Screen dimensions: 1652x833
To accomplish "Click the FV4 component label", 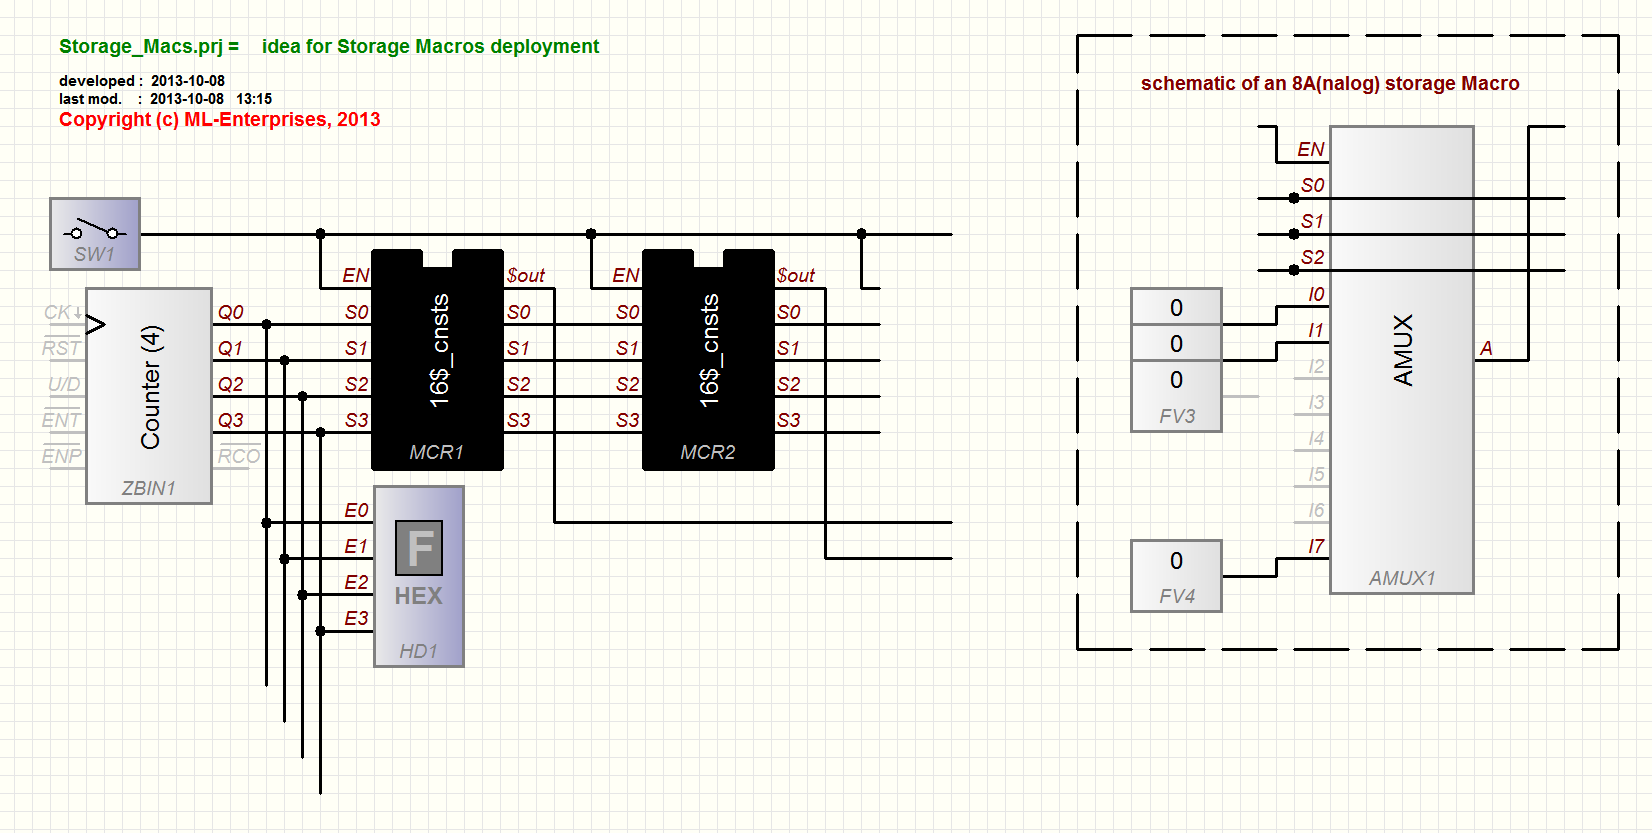I will click(1177, 596).
